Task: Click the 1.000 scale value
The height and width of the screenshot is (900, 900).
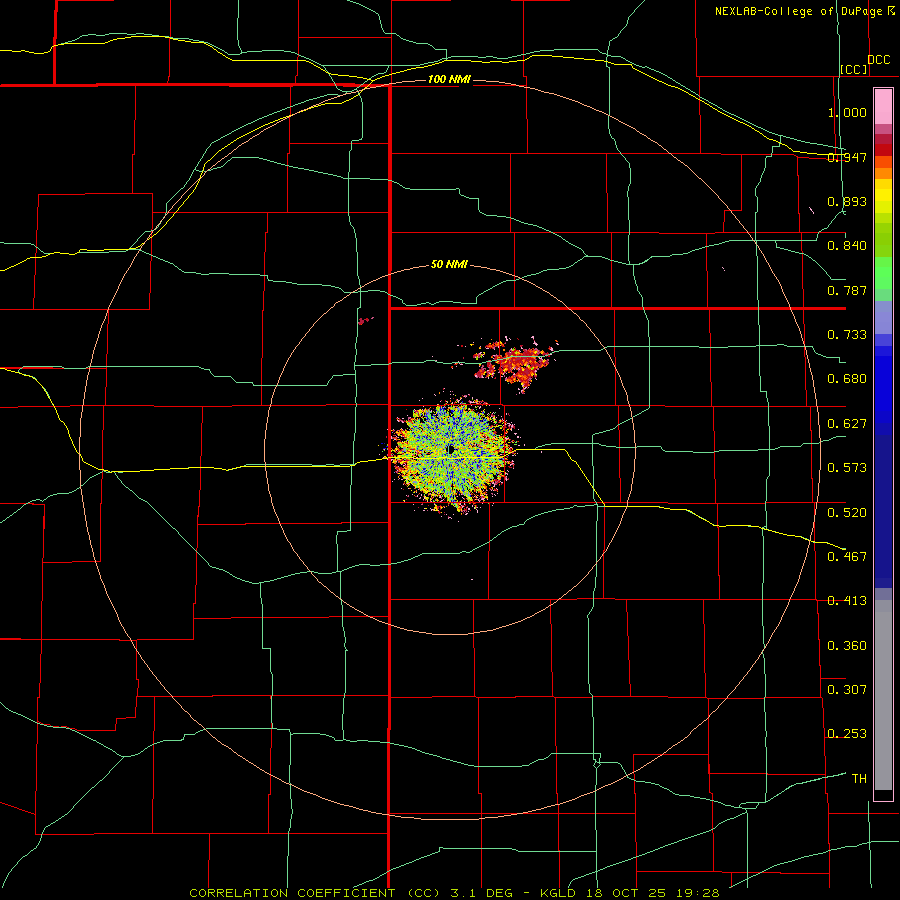Action: (x=847, y=112)
